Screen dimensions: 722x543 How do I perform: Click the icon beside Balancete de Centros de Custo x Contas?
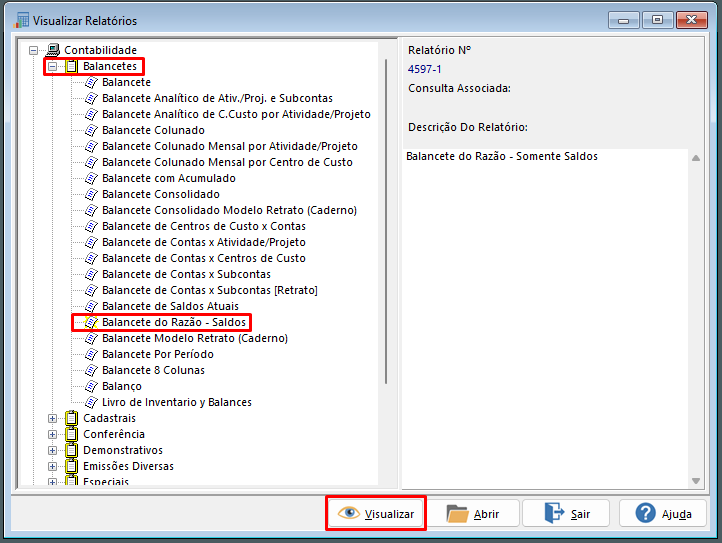coord(91,226)
